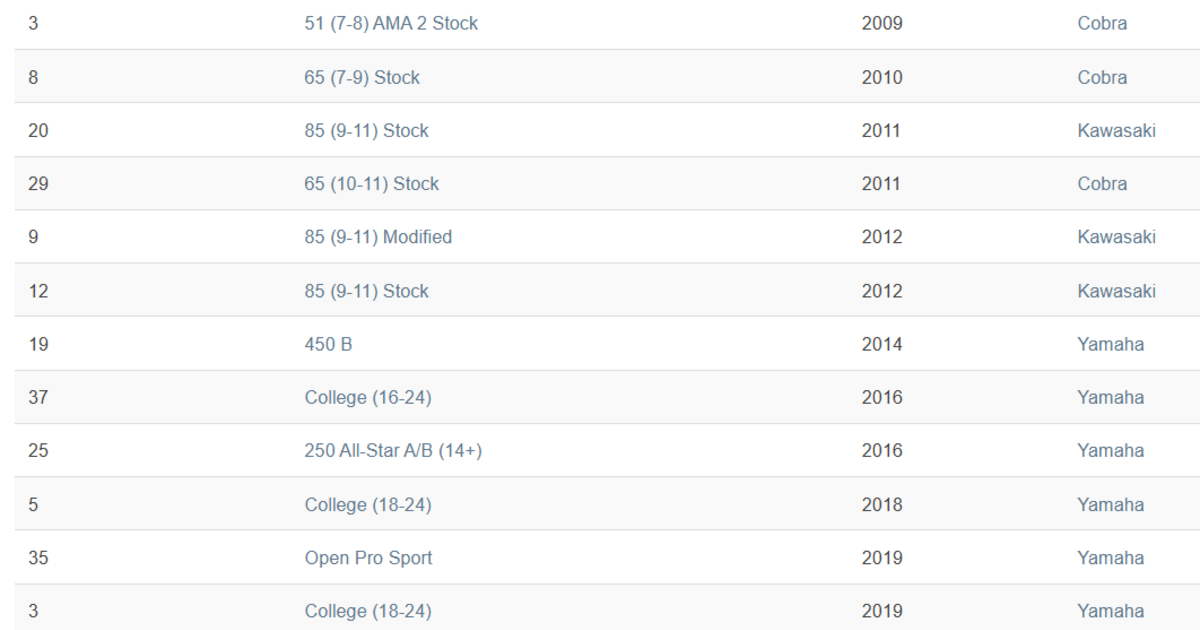This screenshot has height=630, width=1200.
Task: Click the 2009 year cell
Action: tap(881, 24)
